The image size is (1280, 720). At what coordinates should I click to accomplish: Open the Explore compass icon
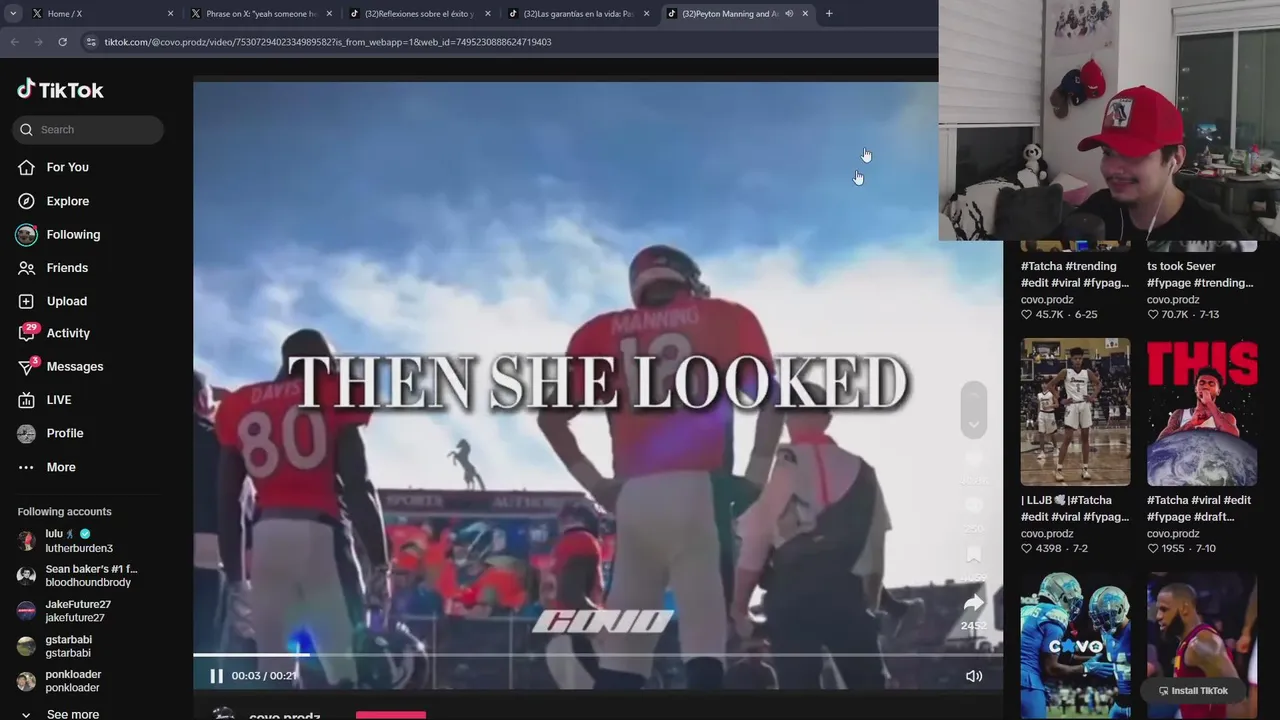[27, 201]
